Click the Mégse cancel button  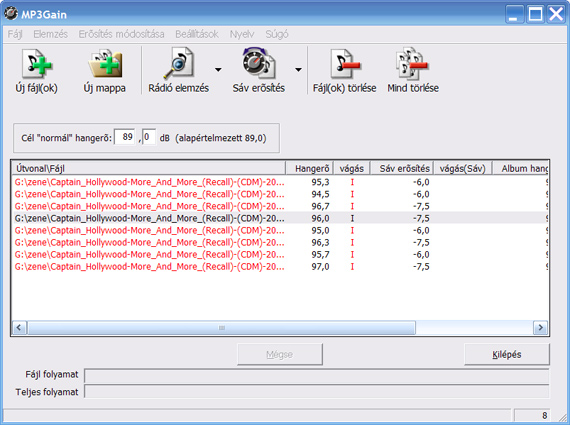[280, 354]
